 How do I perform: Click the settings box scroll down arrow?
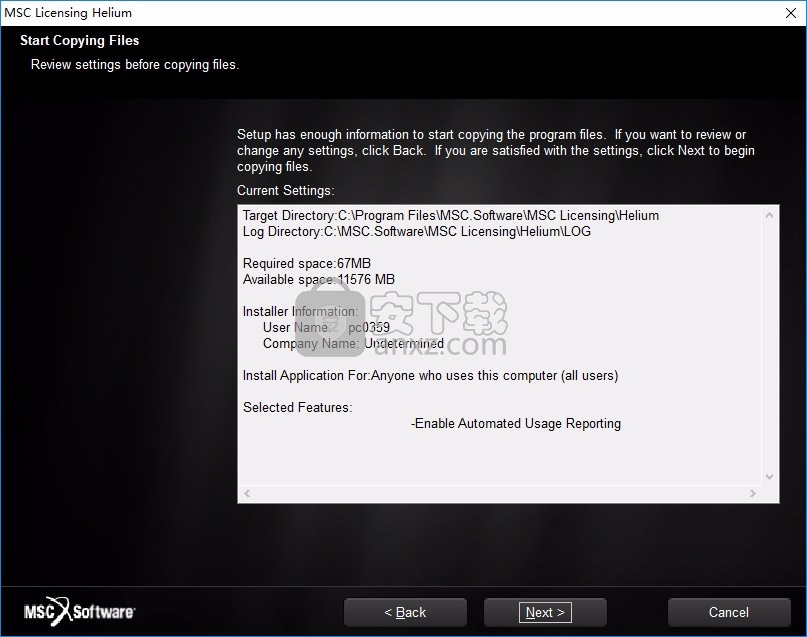[x=769, y=476]
